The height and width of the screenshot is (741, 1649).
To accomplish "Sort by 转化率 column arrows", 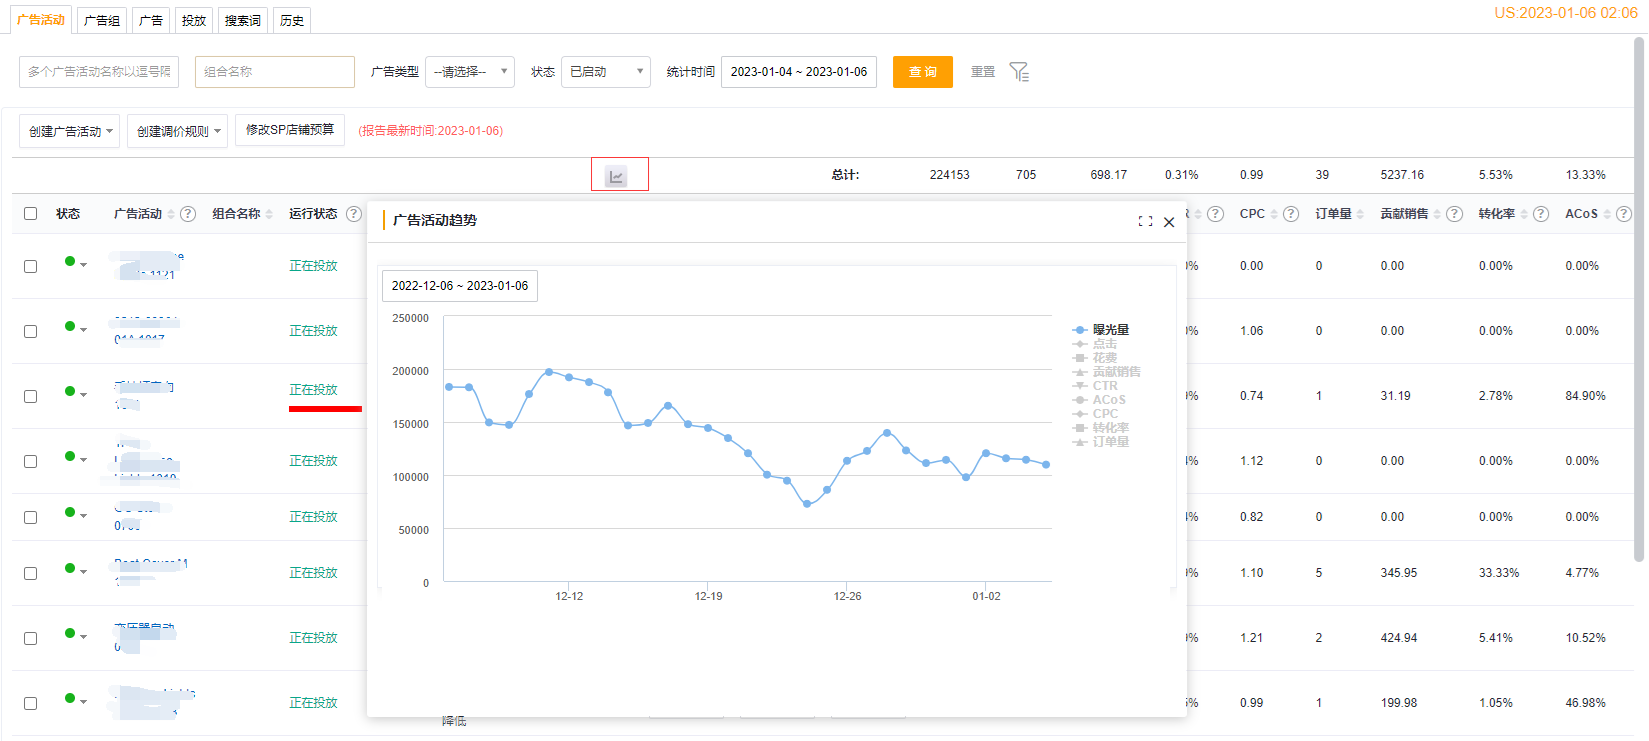I will click(x=1524, y=214).
